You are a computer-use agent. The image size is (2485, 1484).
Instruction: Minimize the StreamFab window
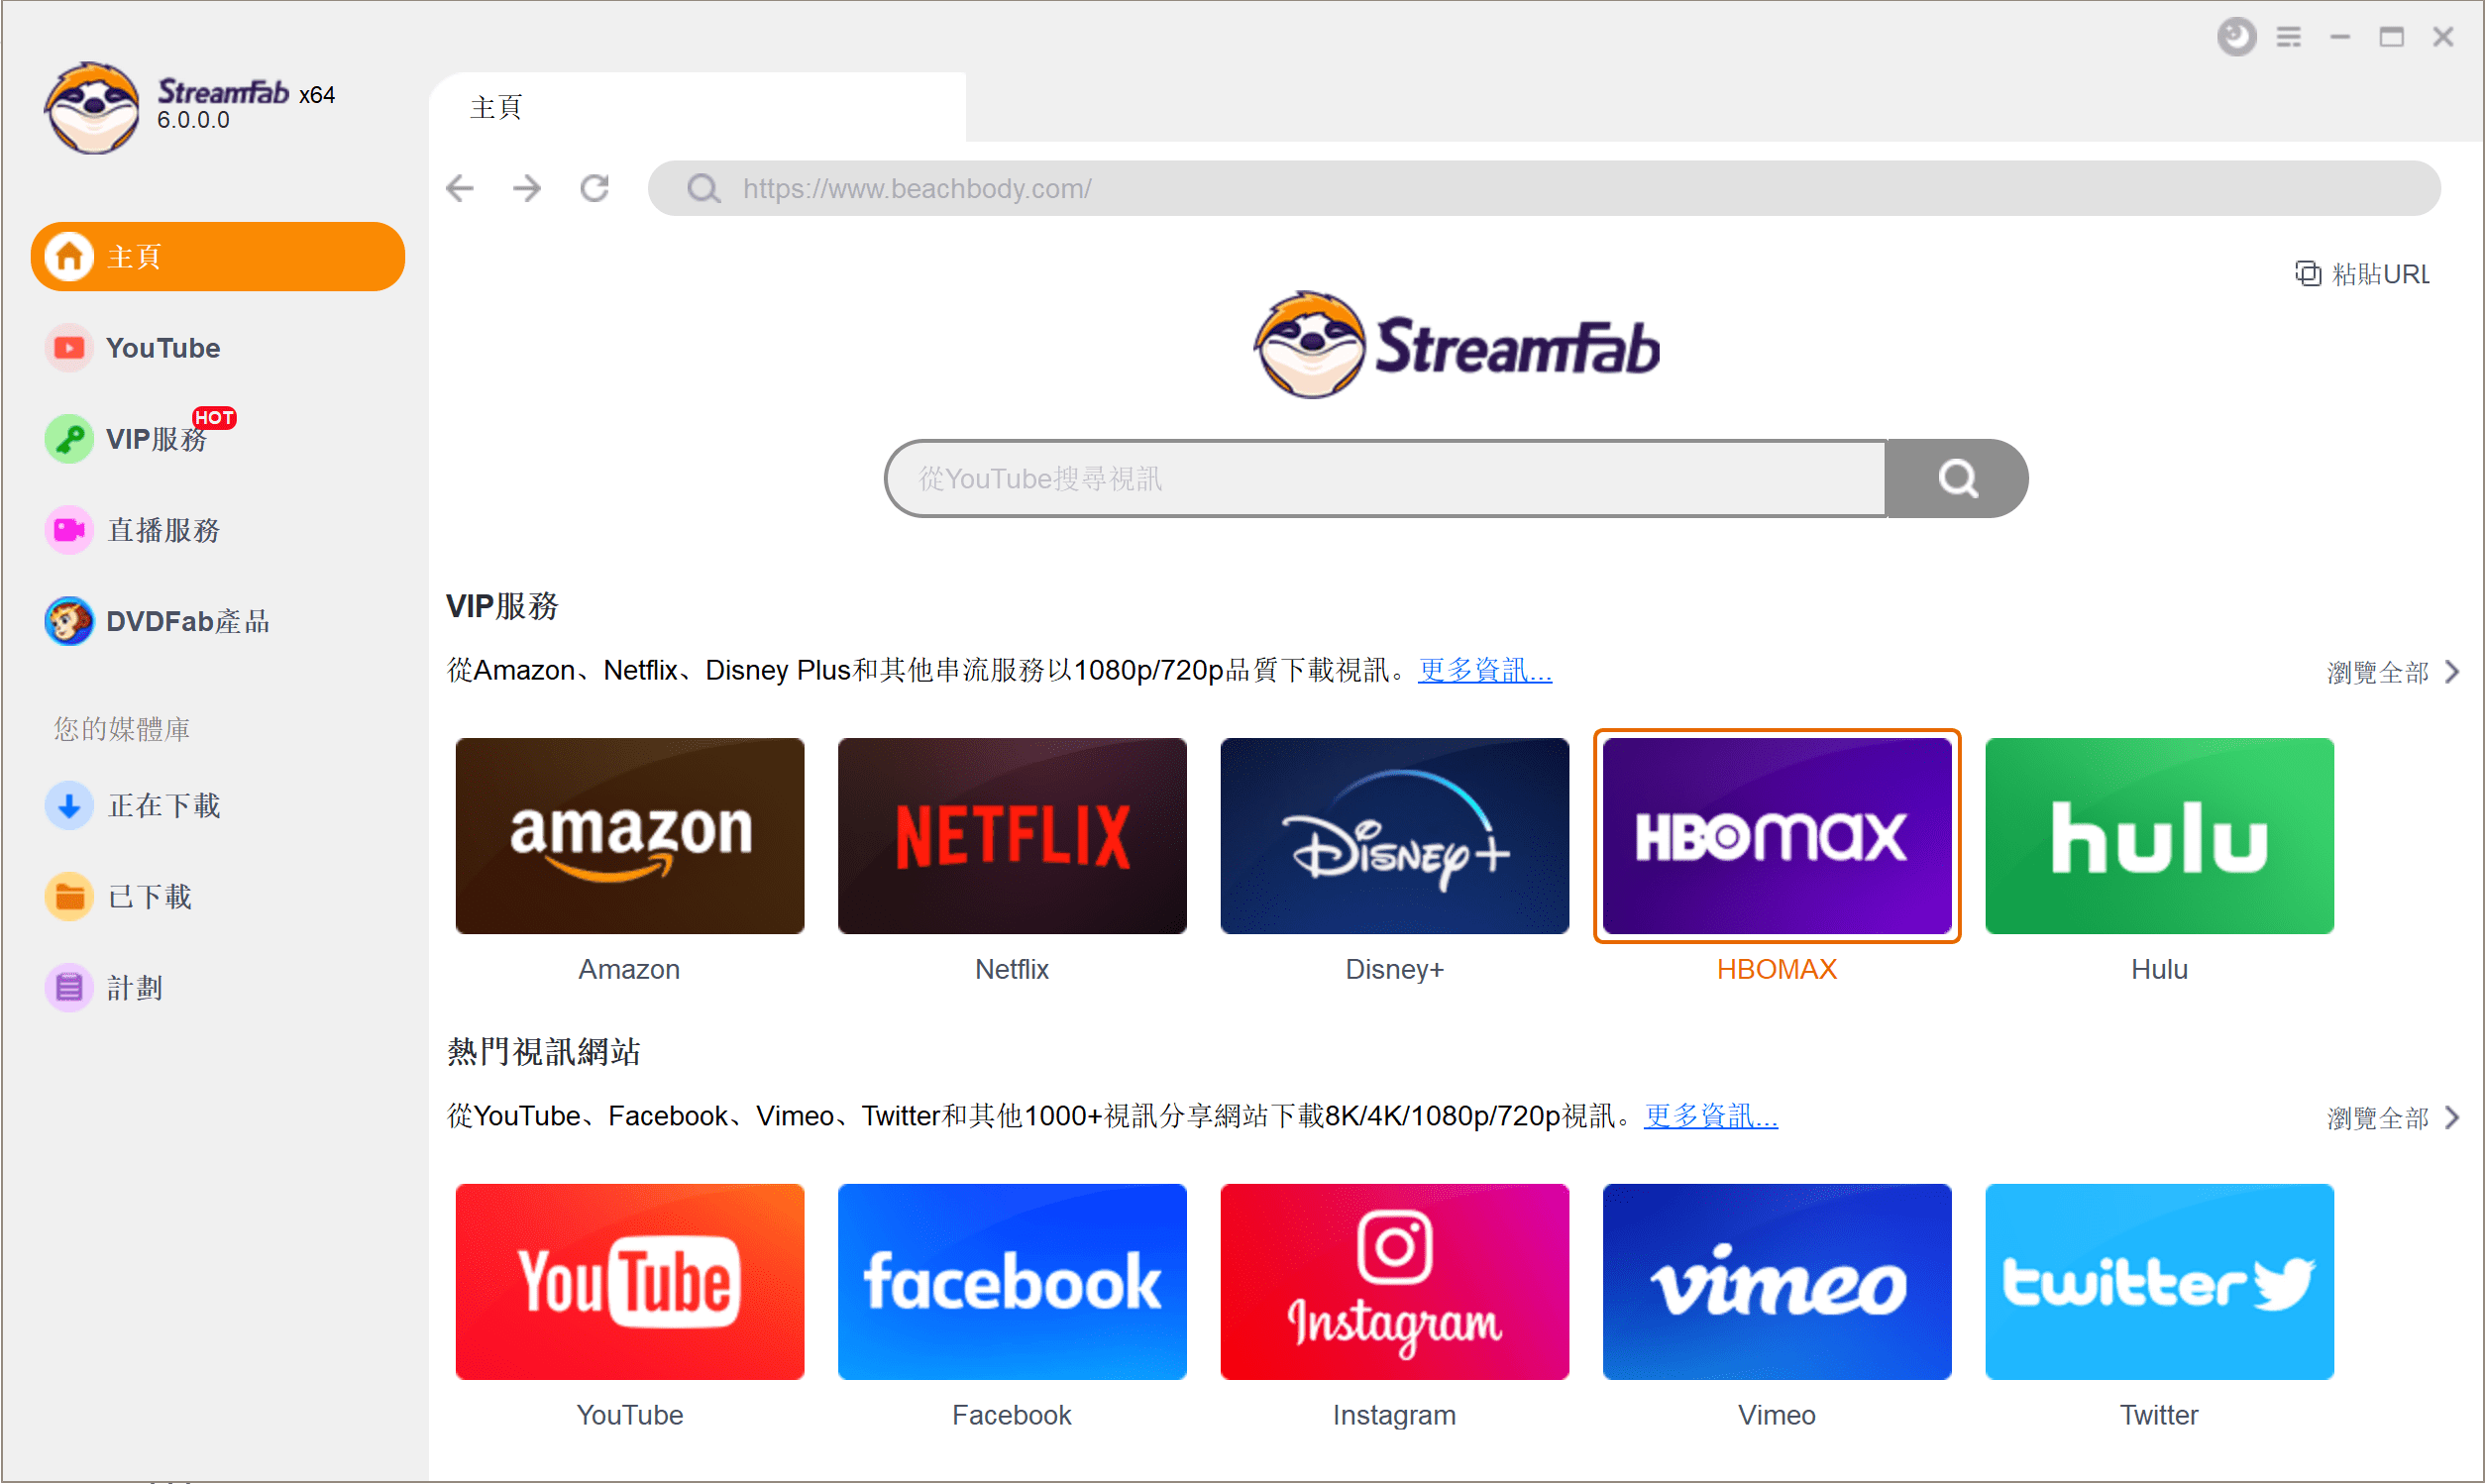2340,37
